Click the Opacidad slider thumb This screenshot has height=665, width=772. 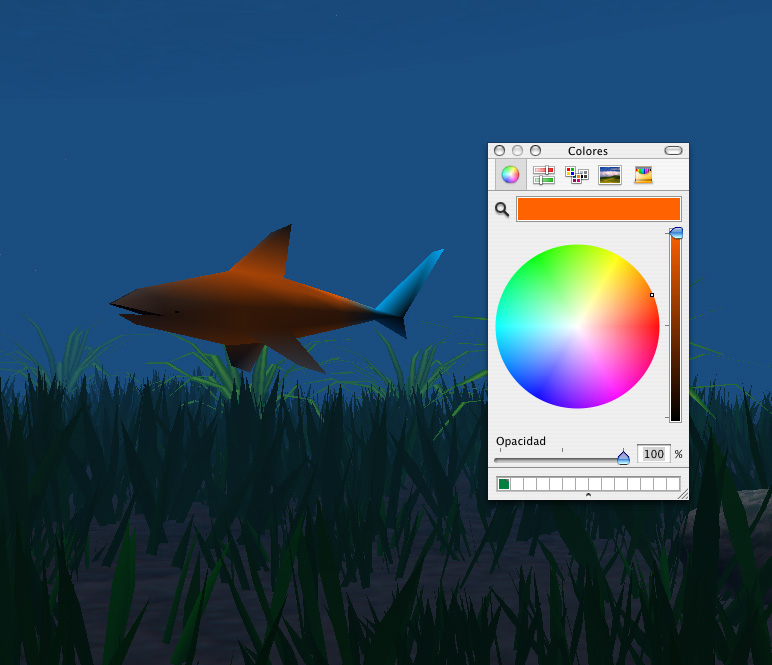click(623, 457)
